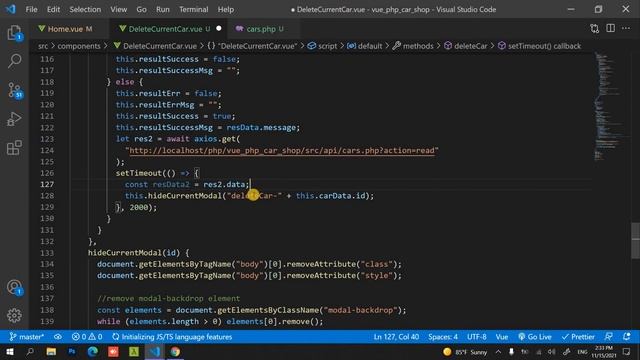Image resolution: width=640 pixels, height=360 pixels.
Task: Open the Help menu
Action: [226, 9]
